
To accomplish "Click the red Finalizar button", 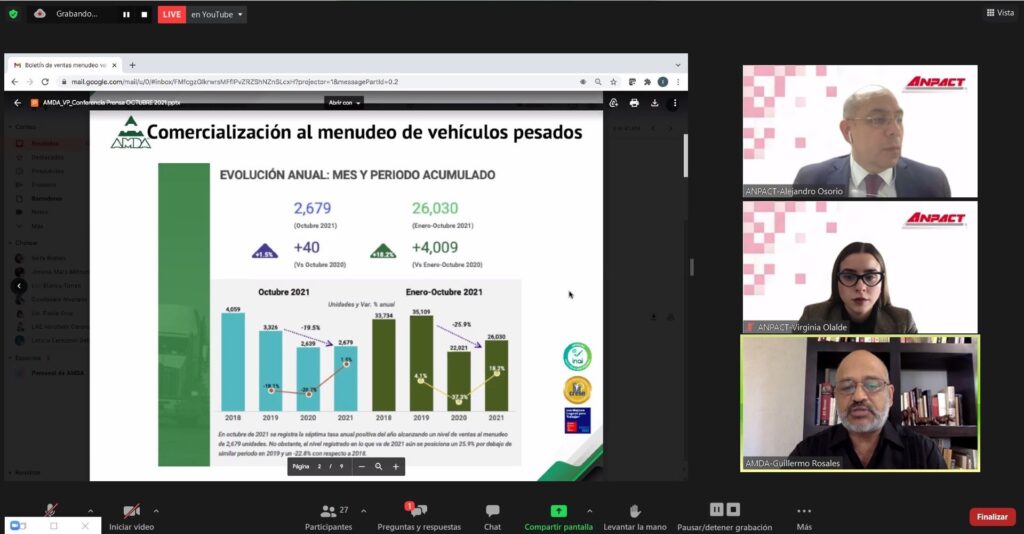I will click(x=992, y=516).
